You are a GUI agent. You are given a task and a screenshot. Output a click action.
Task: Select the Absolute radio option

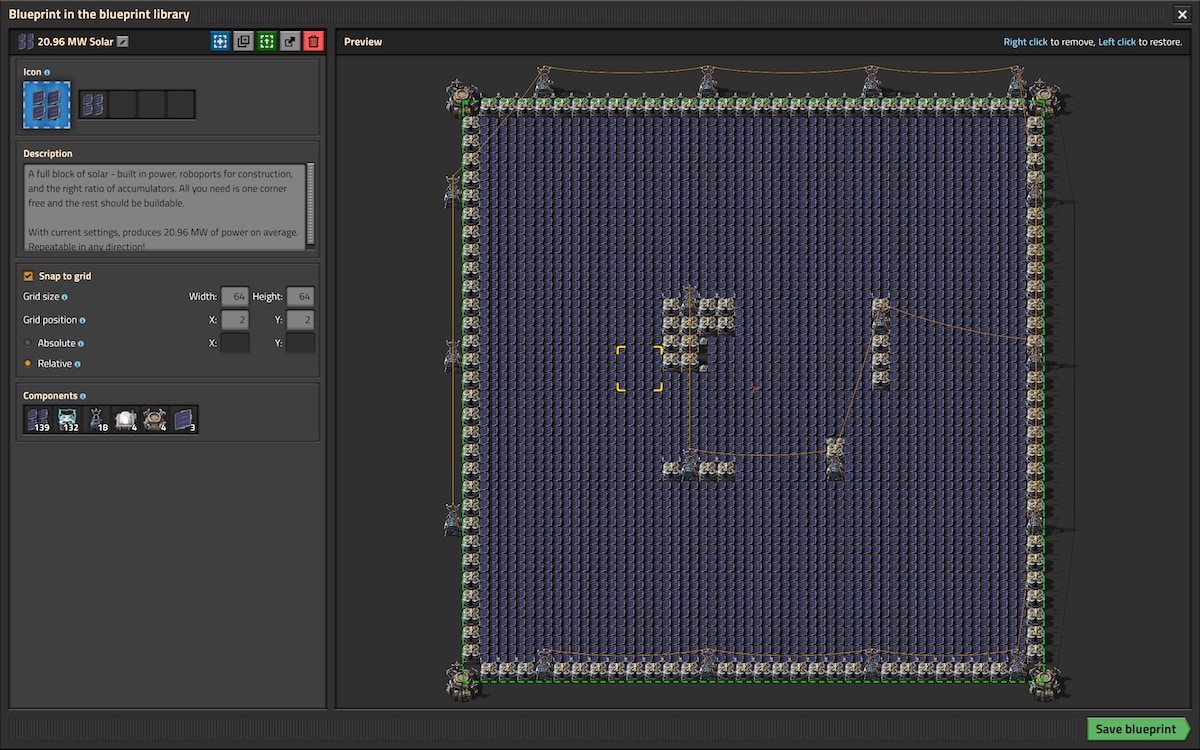28,343
